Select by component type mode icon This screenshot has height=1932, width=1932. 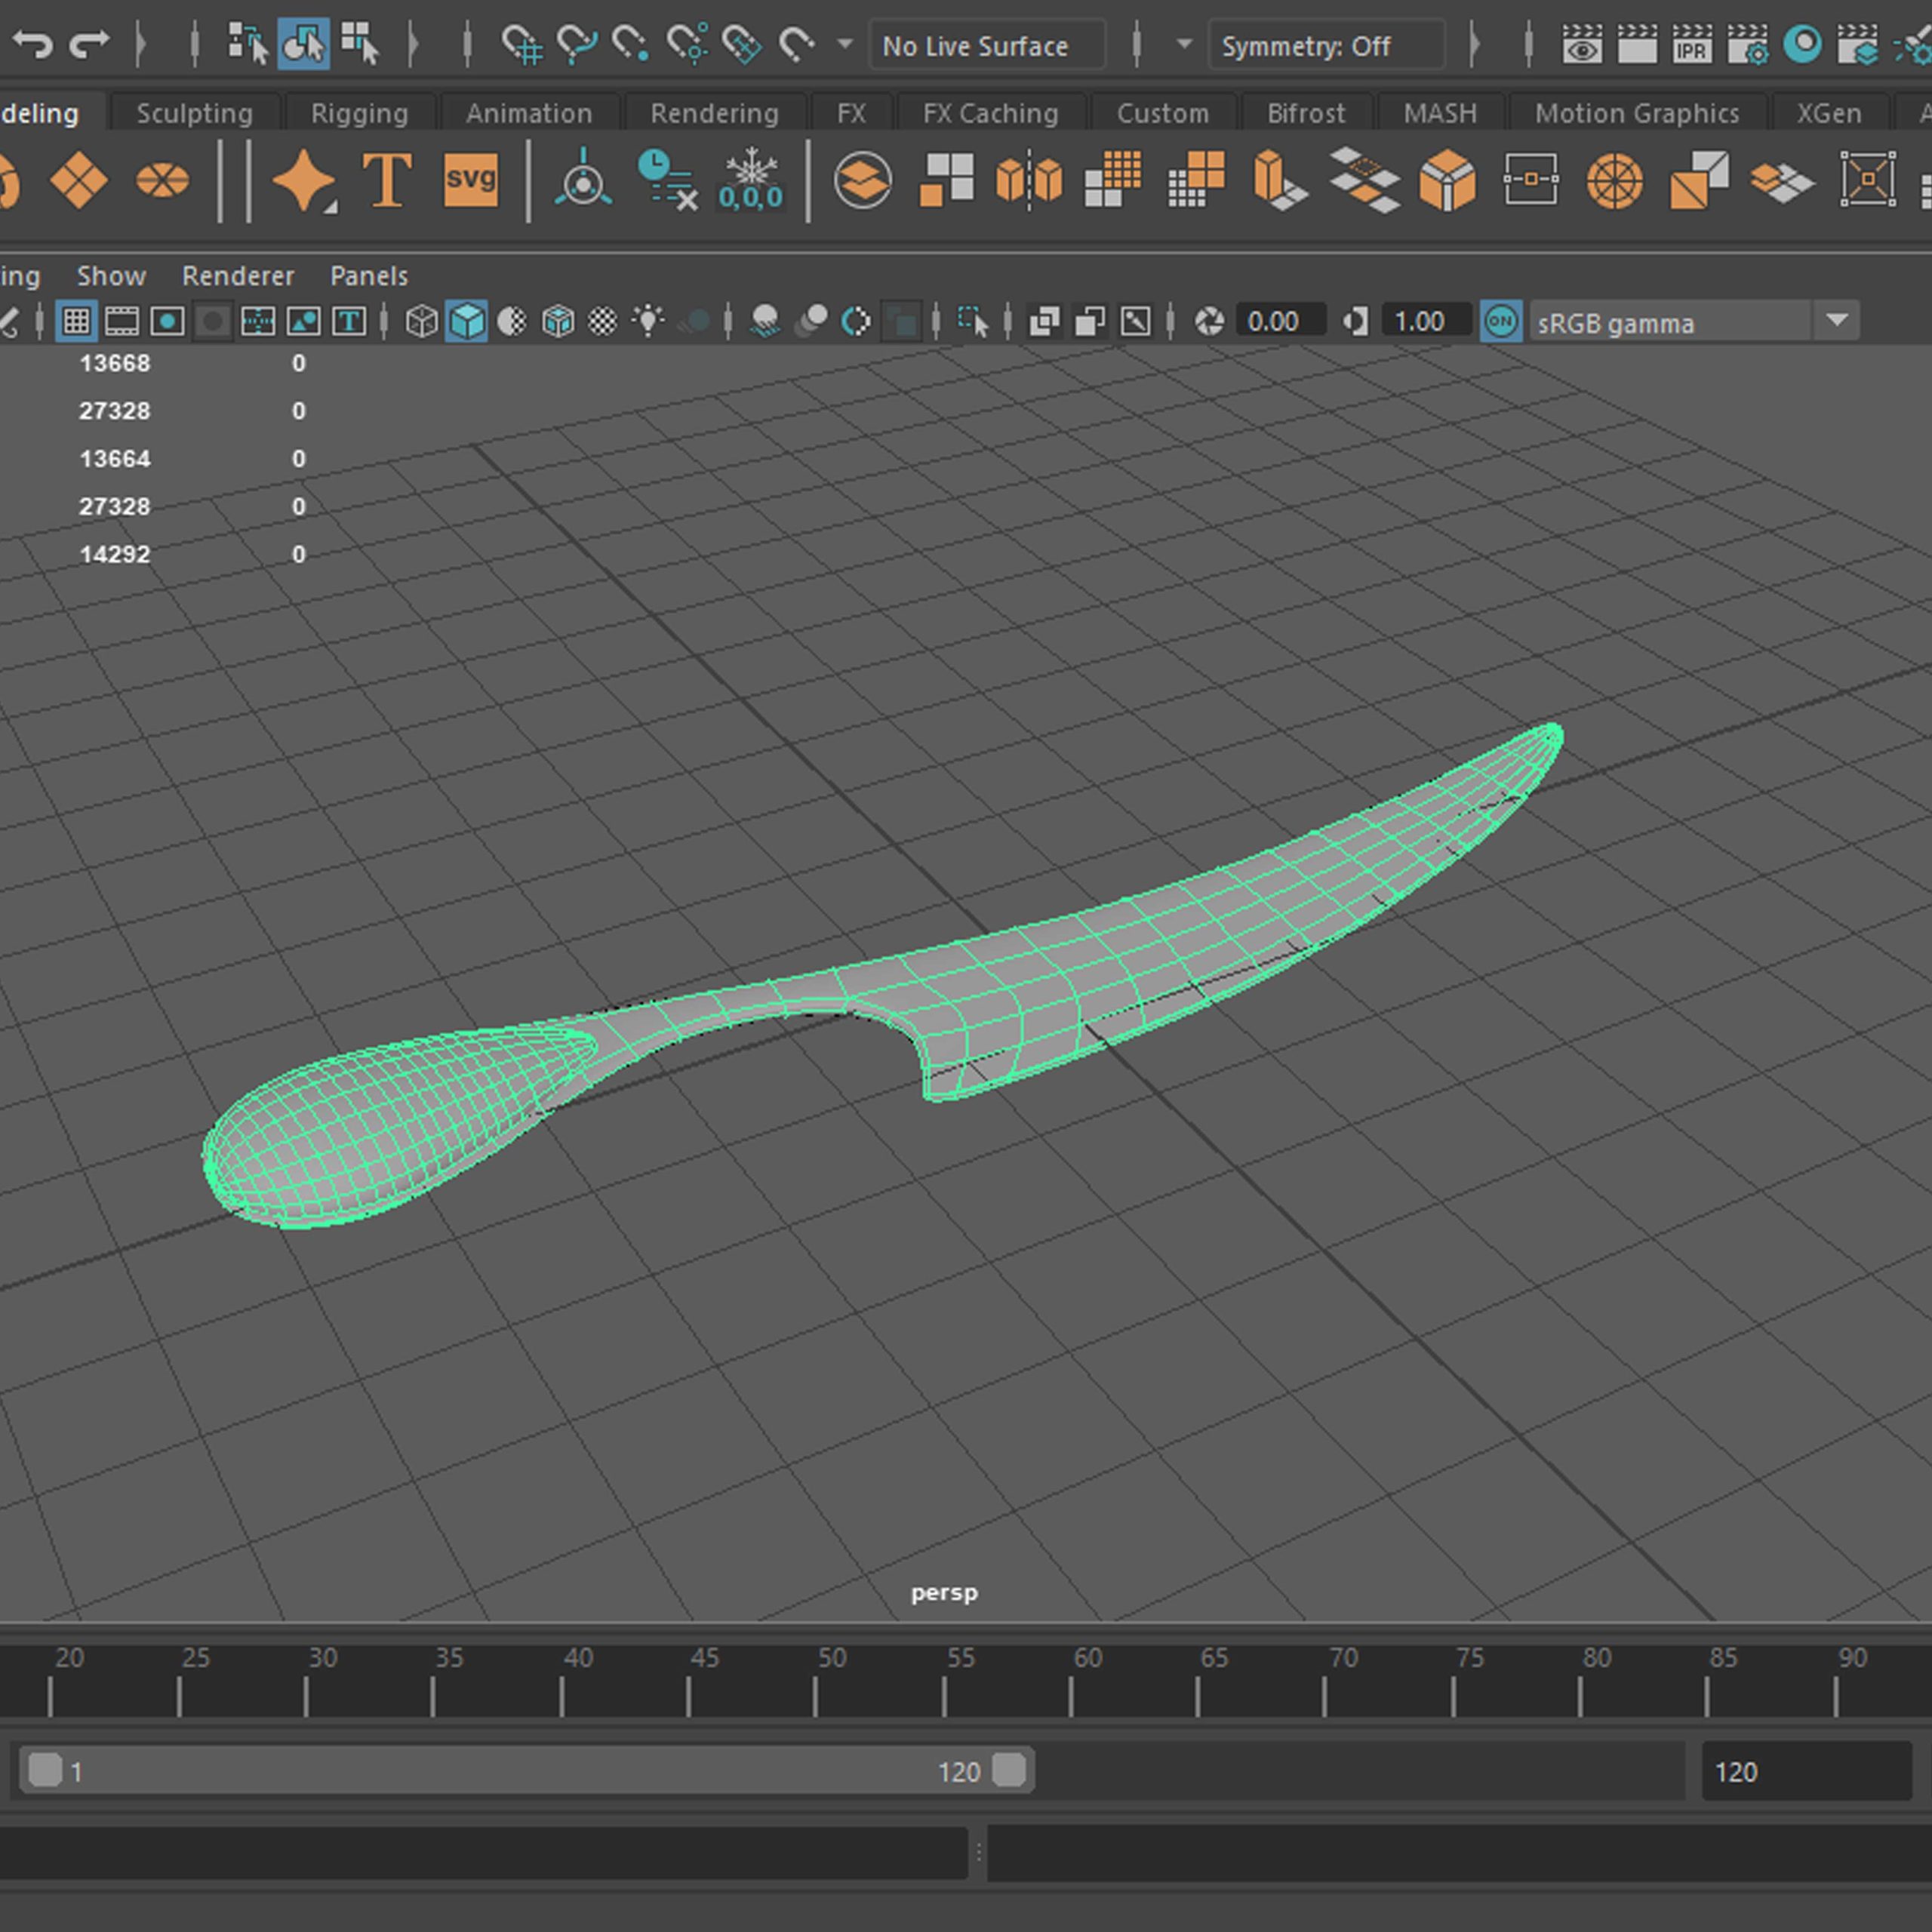[x=360, y=44]
